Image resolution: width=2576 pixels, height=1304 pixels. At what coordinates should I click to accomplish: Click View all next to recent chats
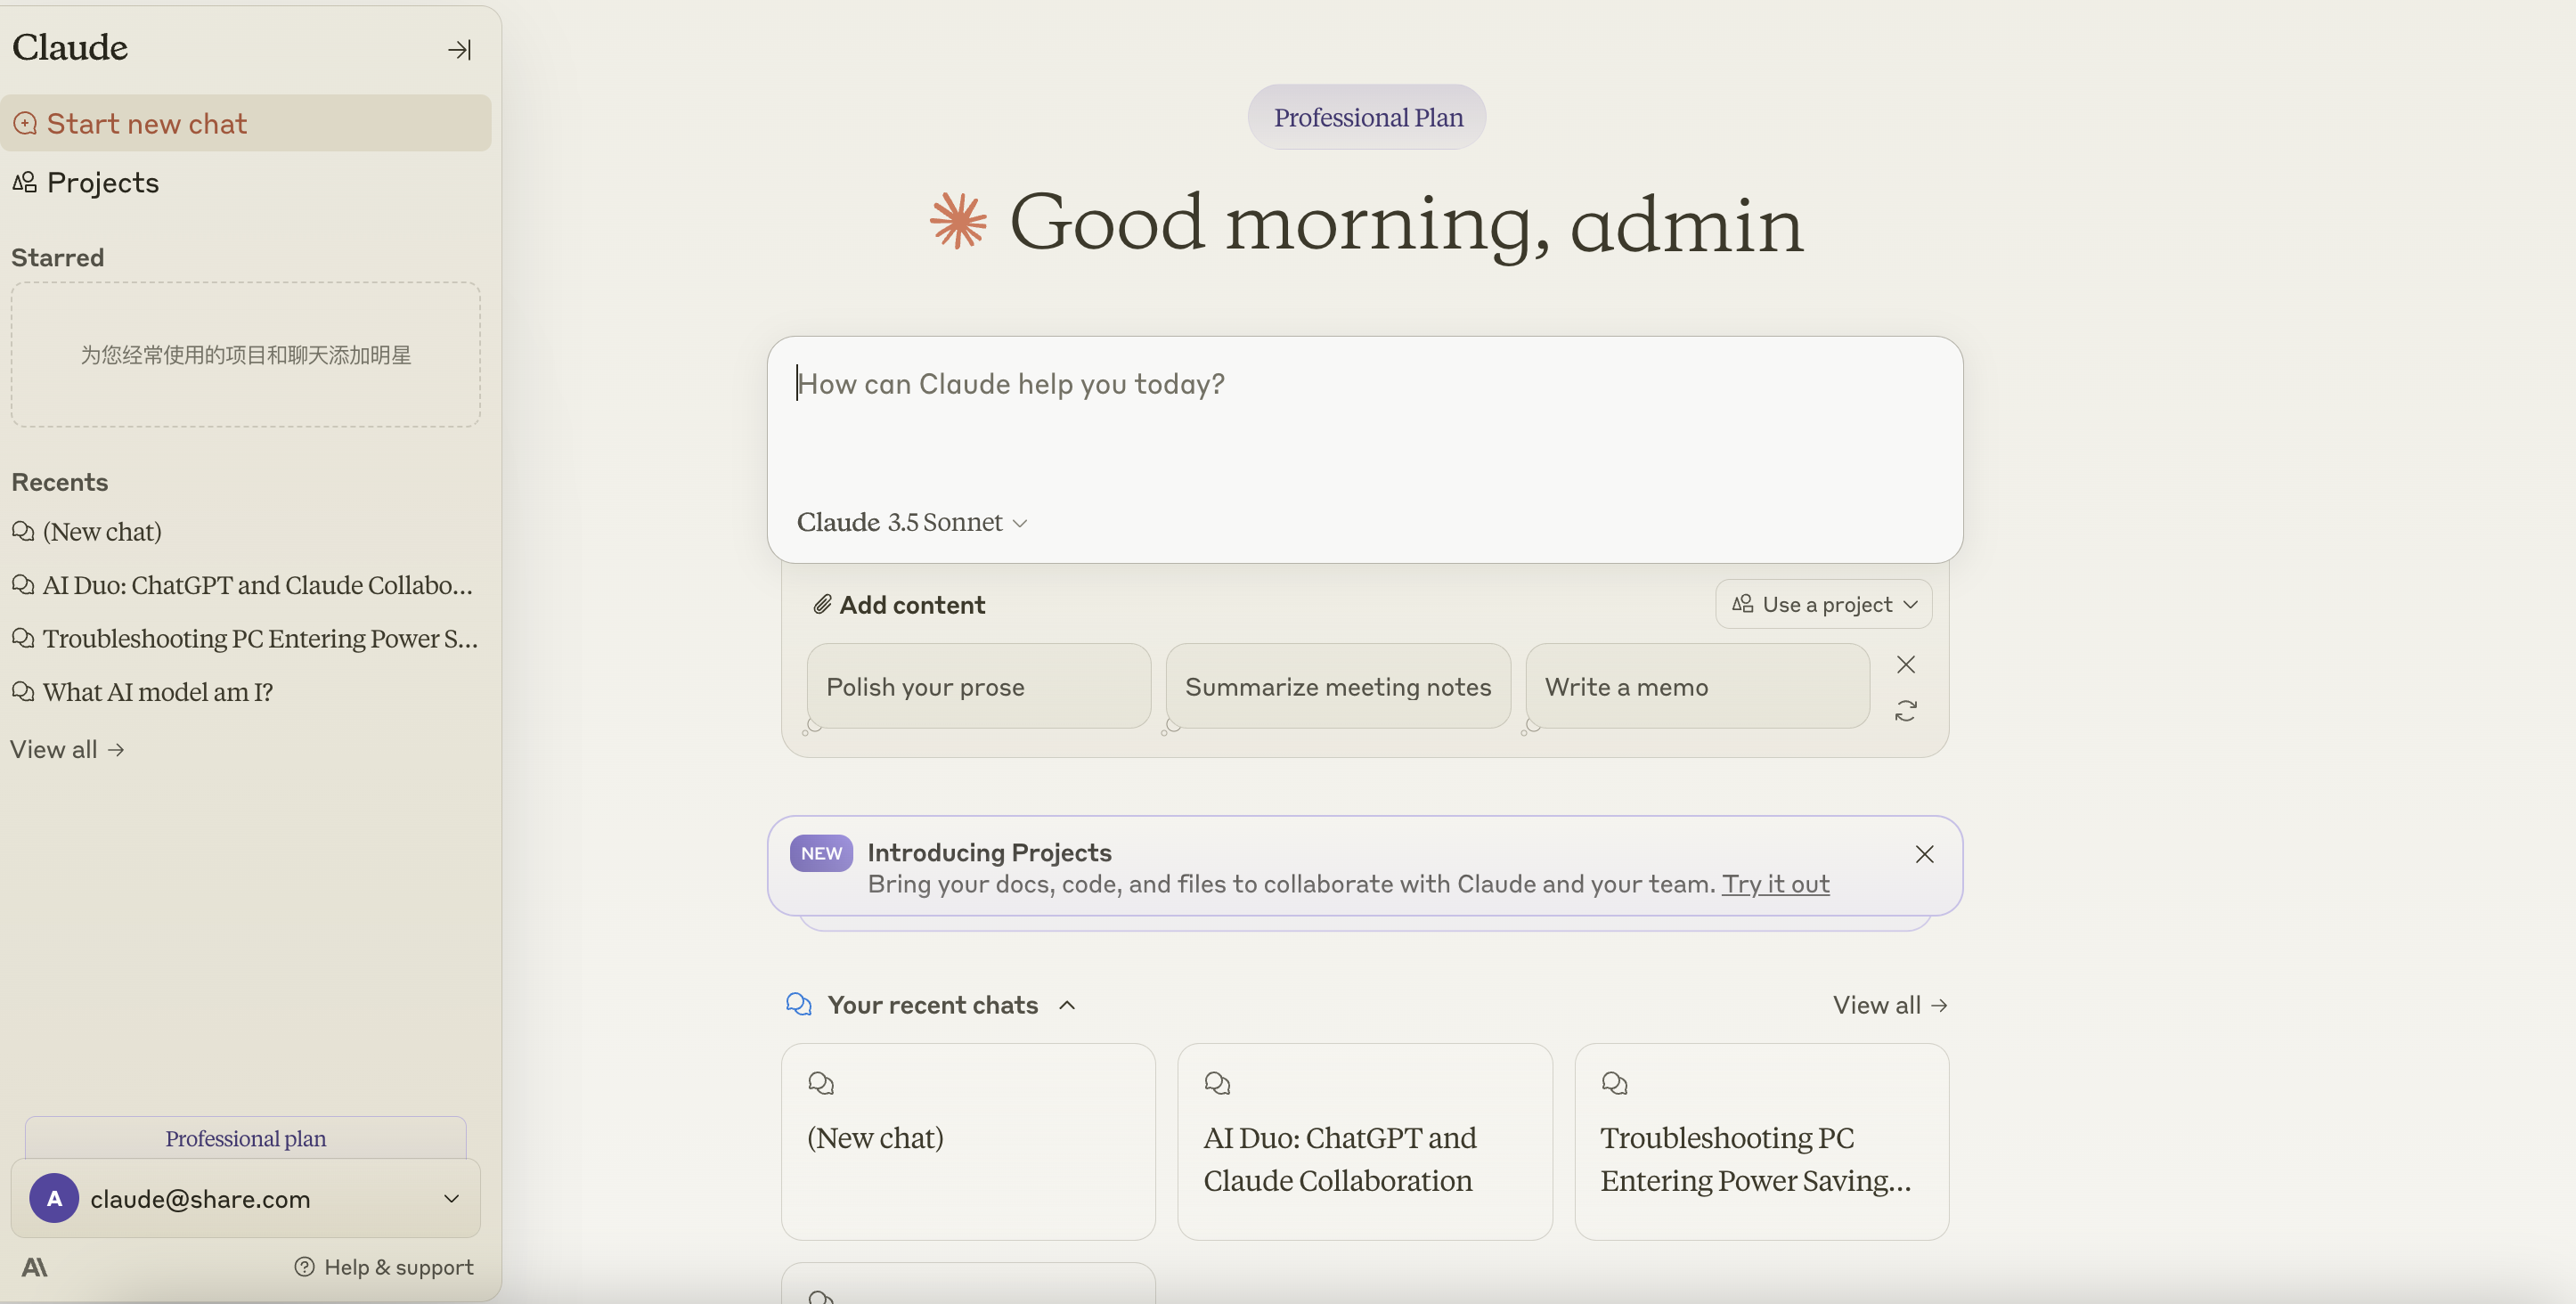coord(1890,1005)
